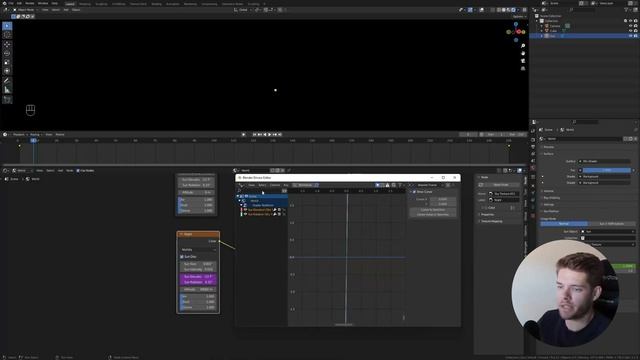Click Cursor Value to Selection button
The image size is (640, 360).
tap(433, 215)
